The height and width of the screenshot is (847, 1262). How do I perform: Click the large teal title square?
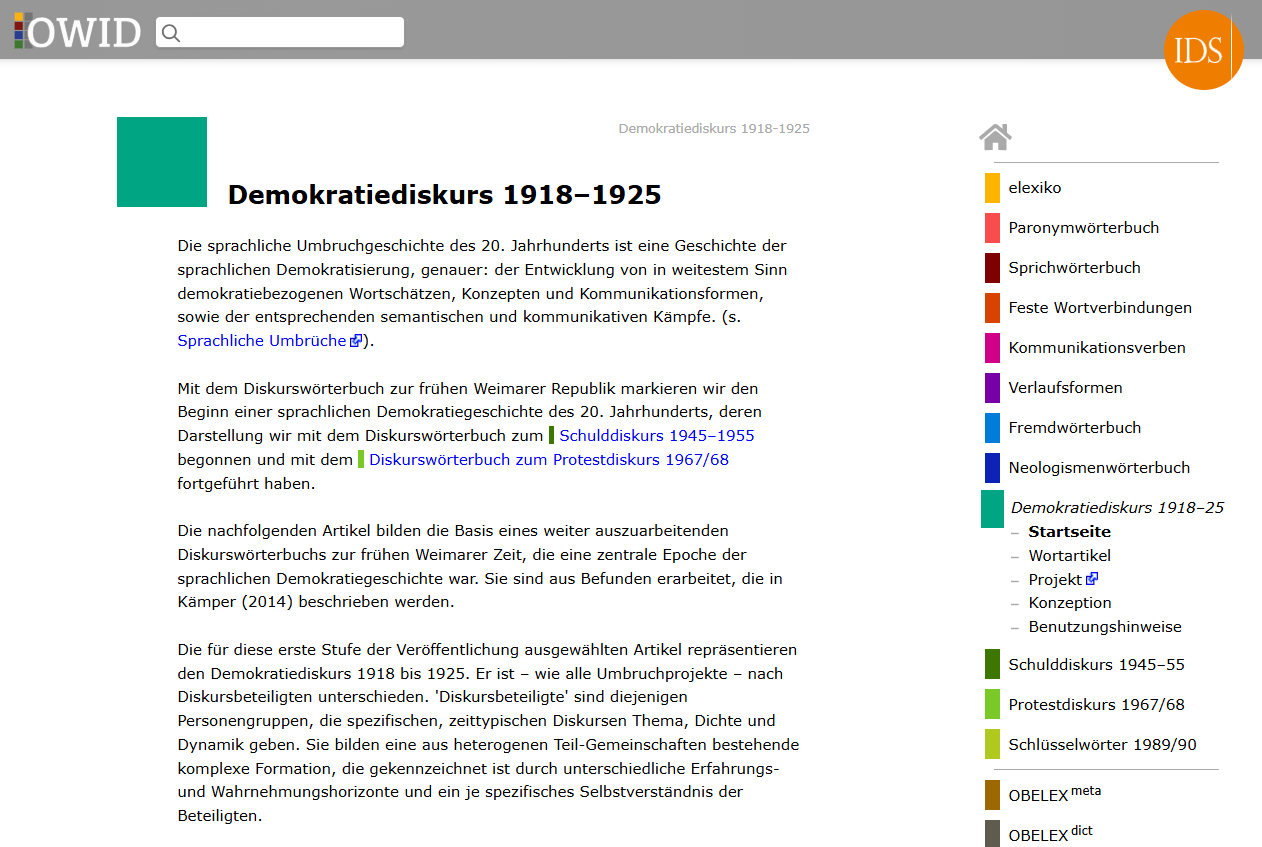pos(162,160)
